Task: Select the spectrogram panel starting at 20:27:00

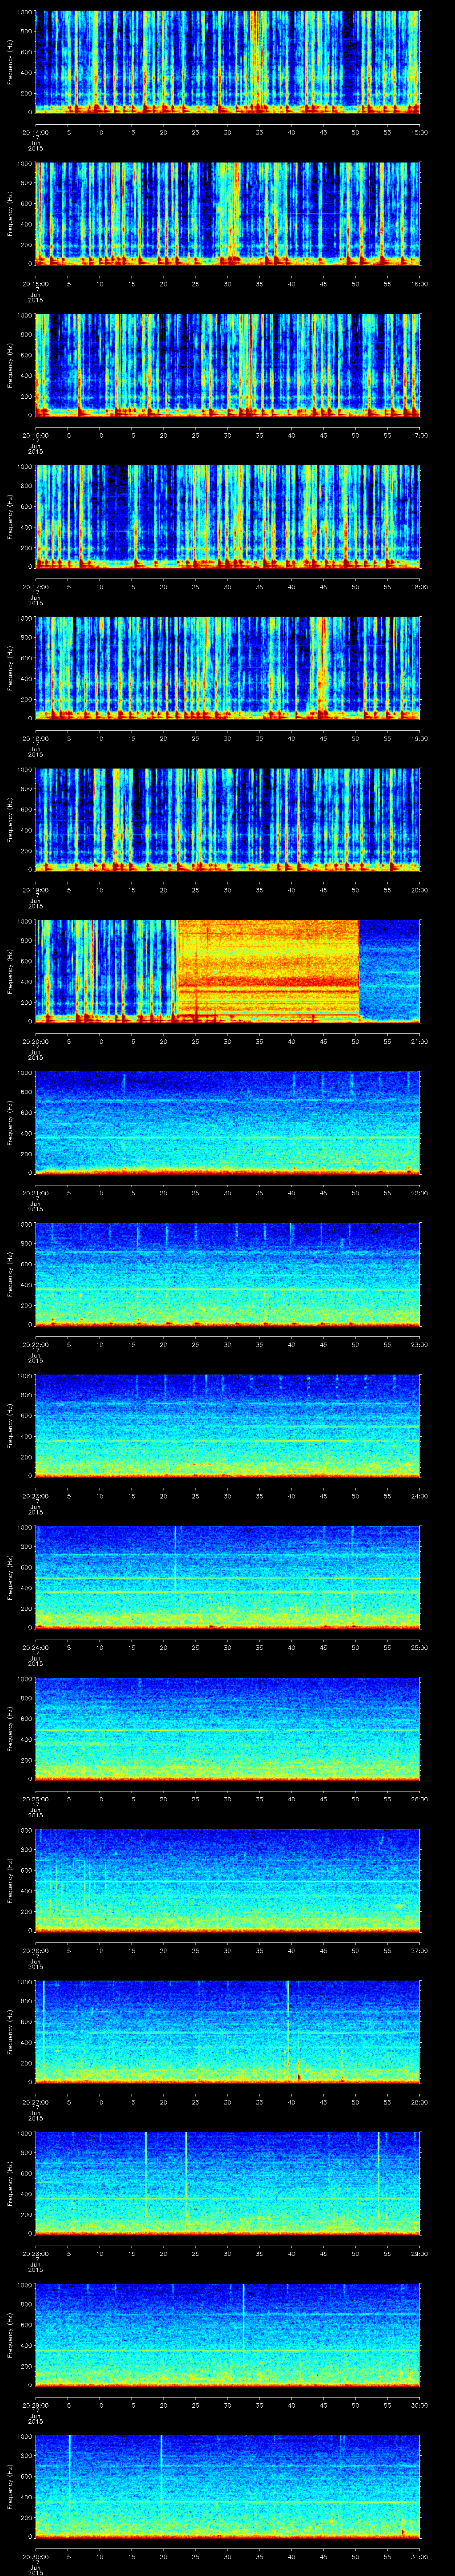Action: click(x=228, y=2032)
